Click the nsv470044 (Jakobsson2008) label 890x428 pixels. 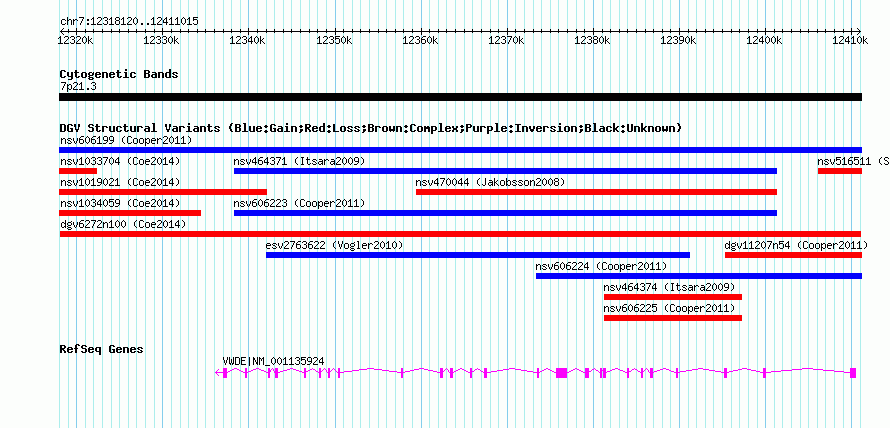point(490,182)
